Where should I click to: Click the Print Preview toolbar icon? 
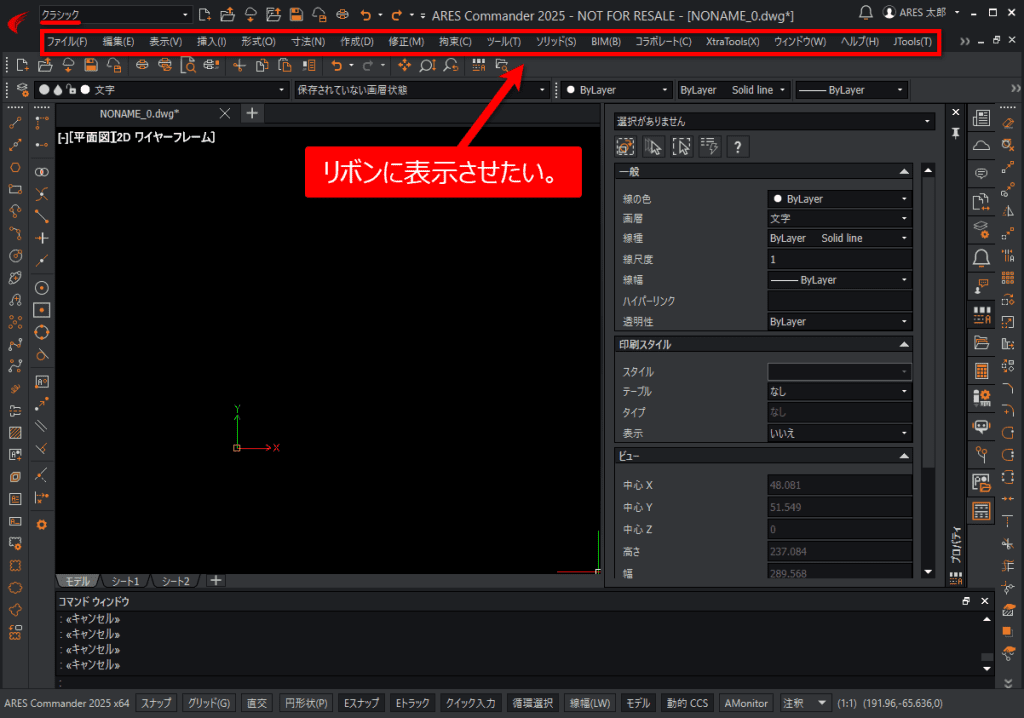point(187,65)
